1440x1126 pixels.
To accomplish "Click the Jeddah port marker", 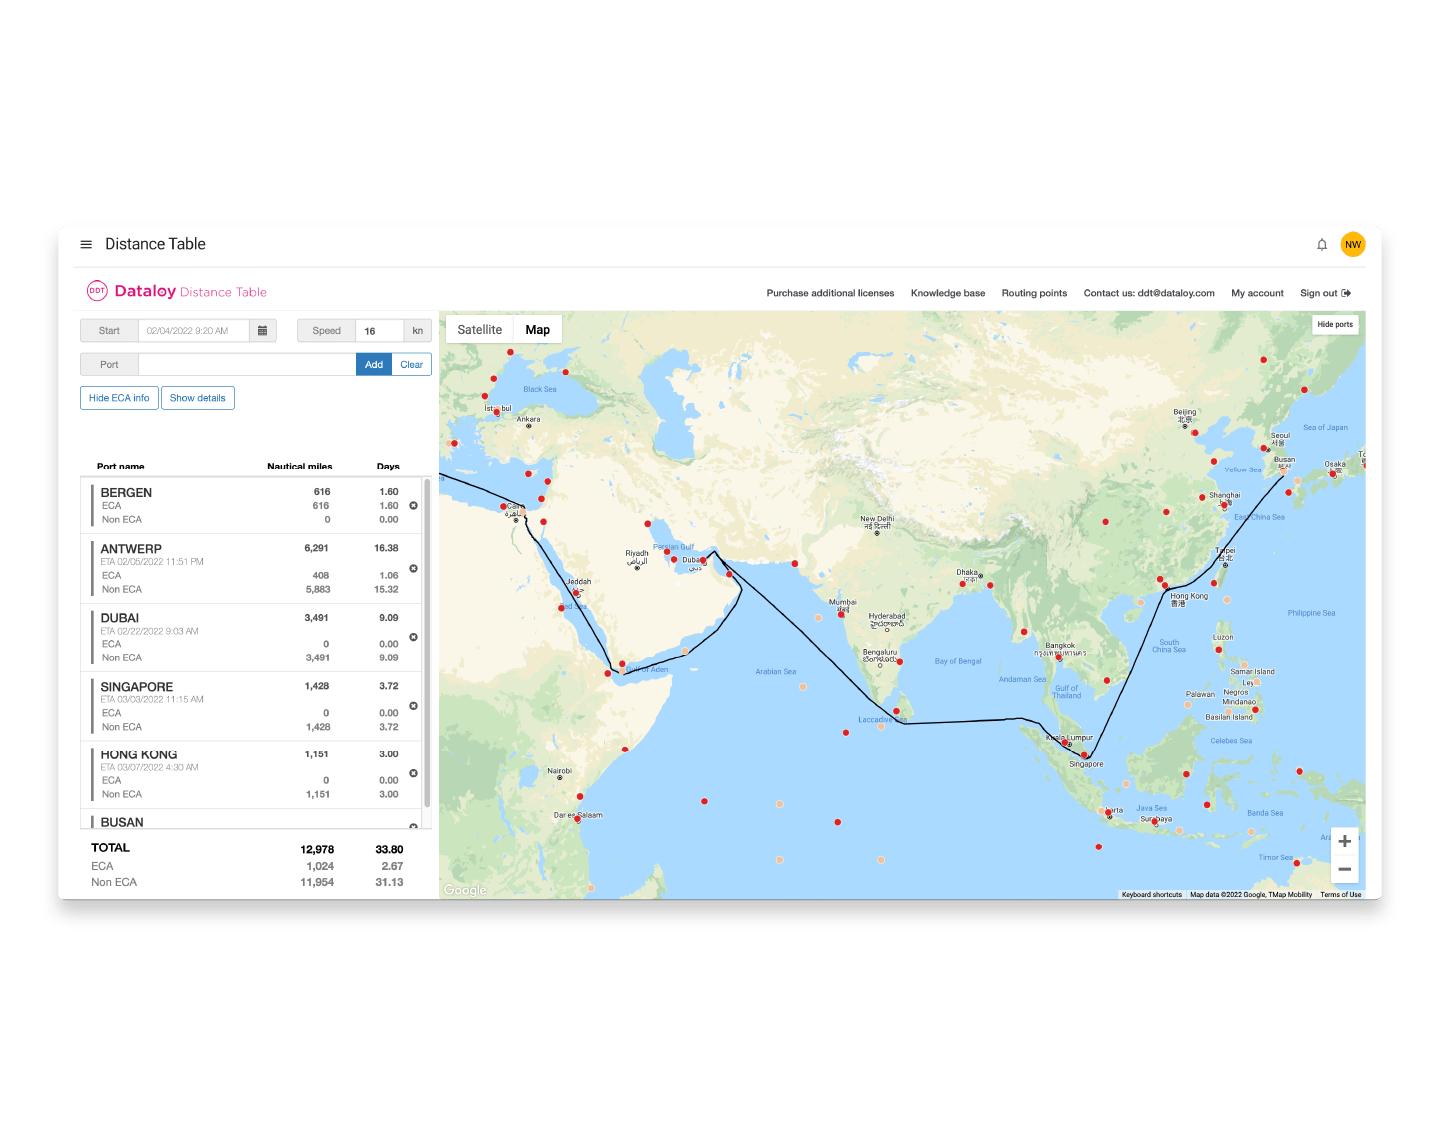I will 576,592.
